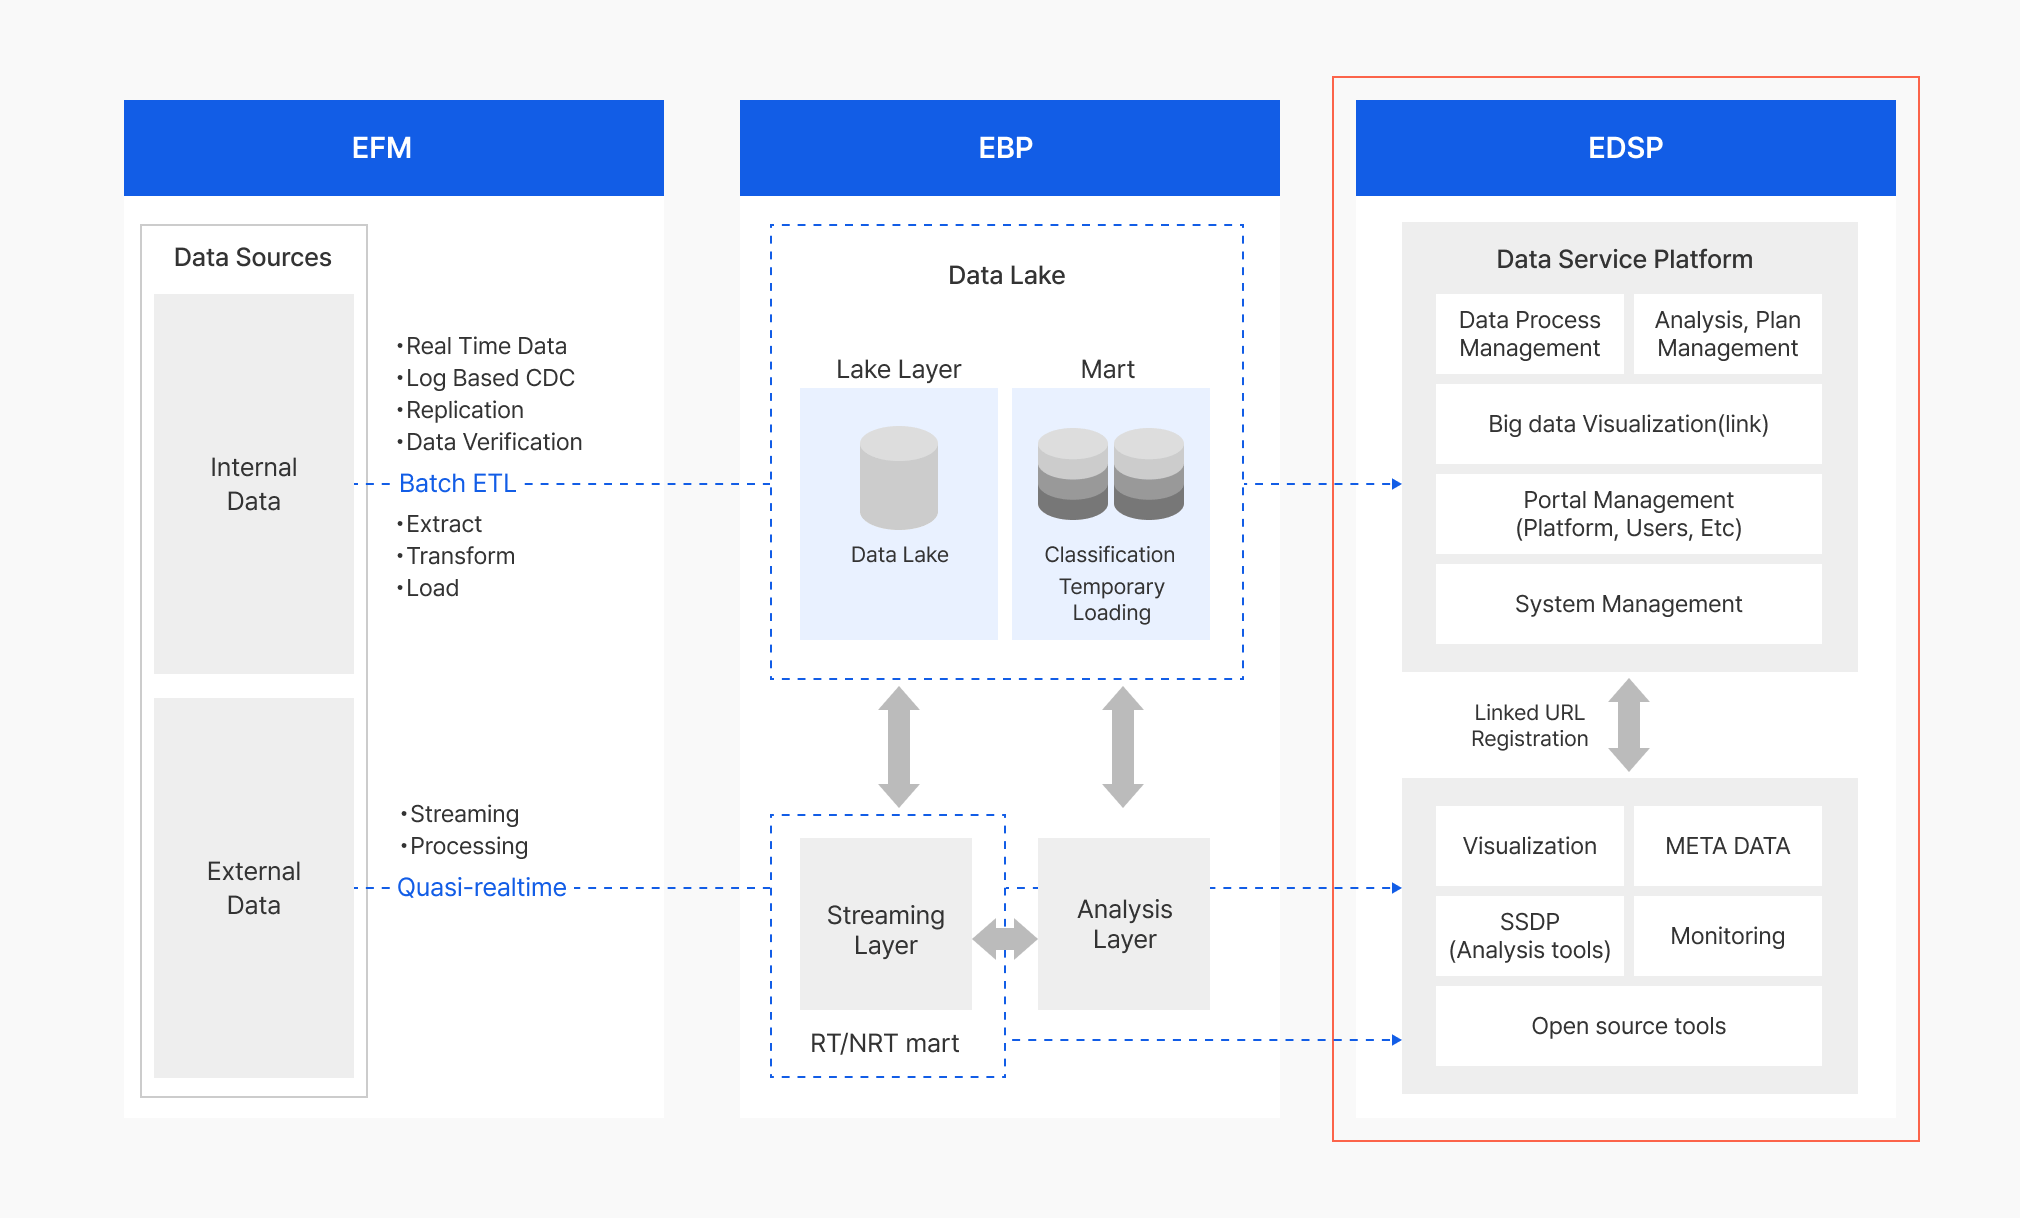Click the double arrow under Lake Layer
This screenshot has height=1218, width=2020.
coord(899,747)
